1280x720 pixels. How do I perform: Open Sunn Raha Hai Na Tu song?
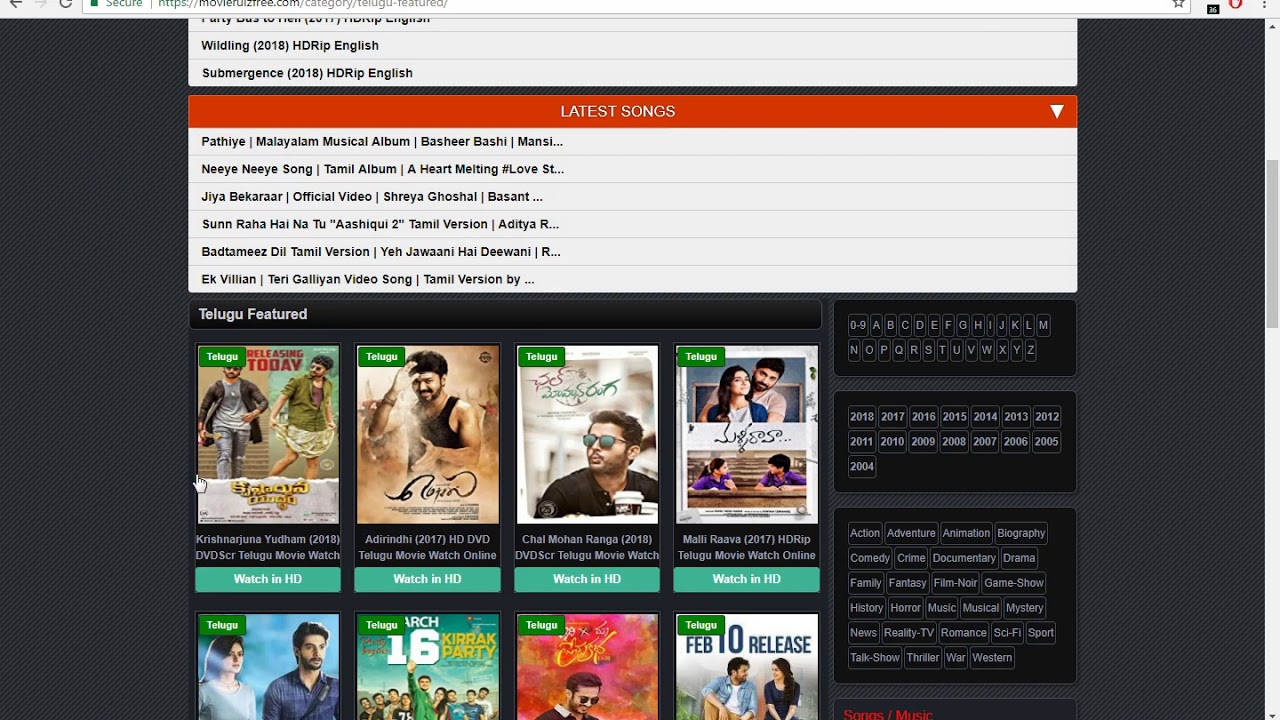pyautogui.click(x=380, y=224)
